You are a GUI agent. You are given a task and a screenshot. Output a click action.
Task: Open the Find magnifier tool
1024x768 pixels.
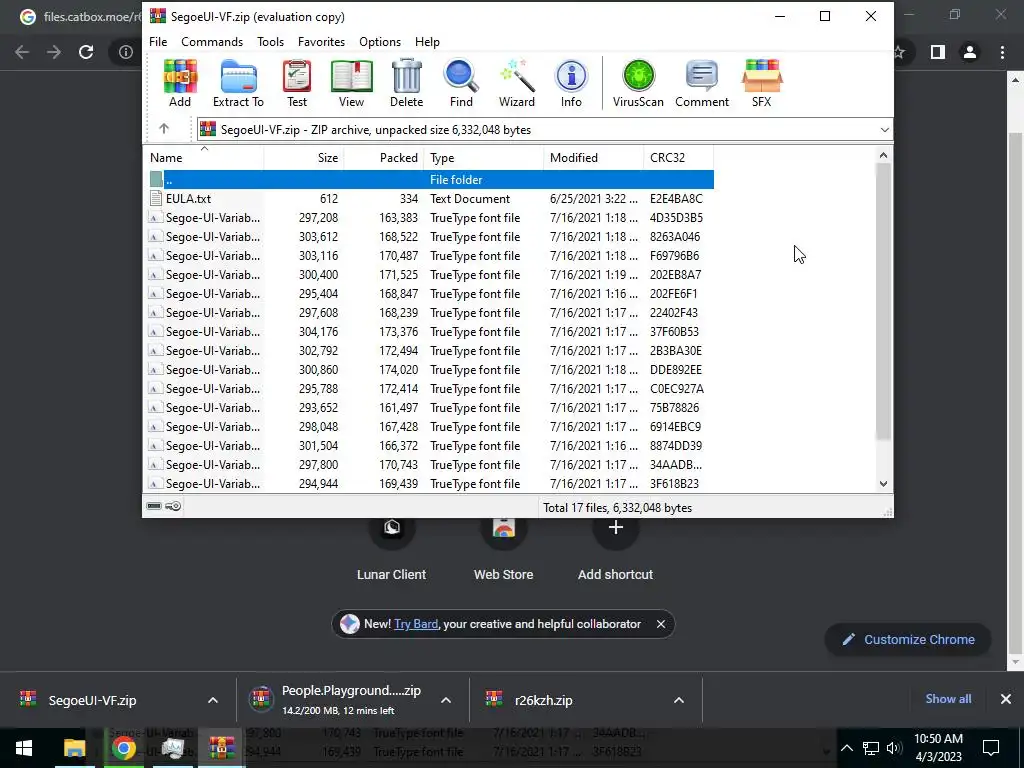click(x=461, y=83)
